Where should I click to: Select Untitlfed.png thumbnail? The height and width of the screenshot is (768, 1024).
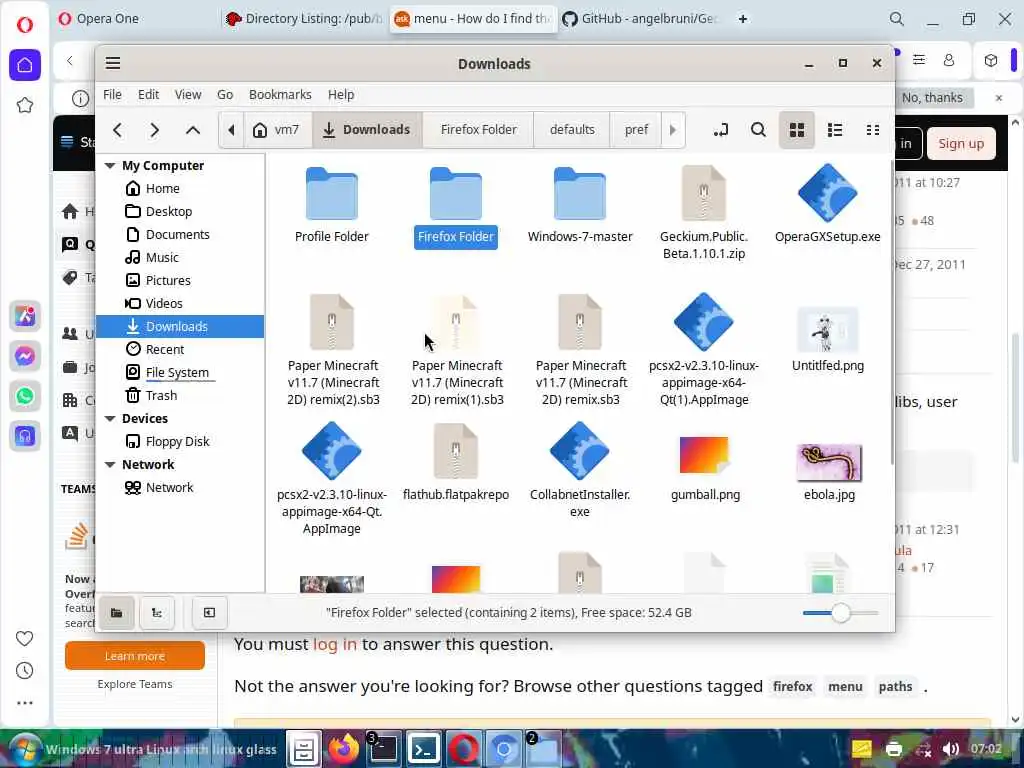[828, 330]
